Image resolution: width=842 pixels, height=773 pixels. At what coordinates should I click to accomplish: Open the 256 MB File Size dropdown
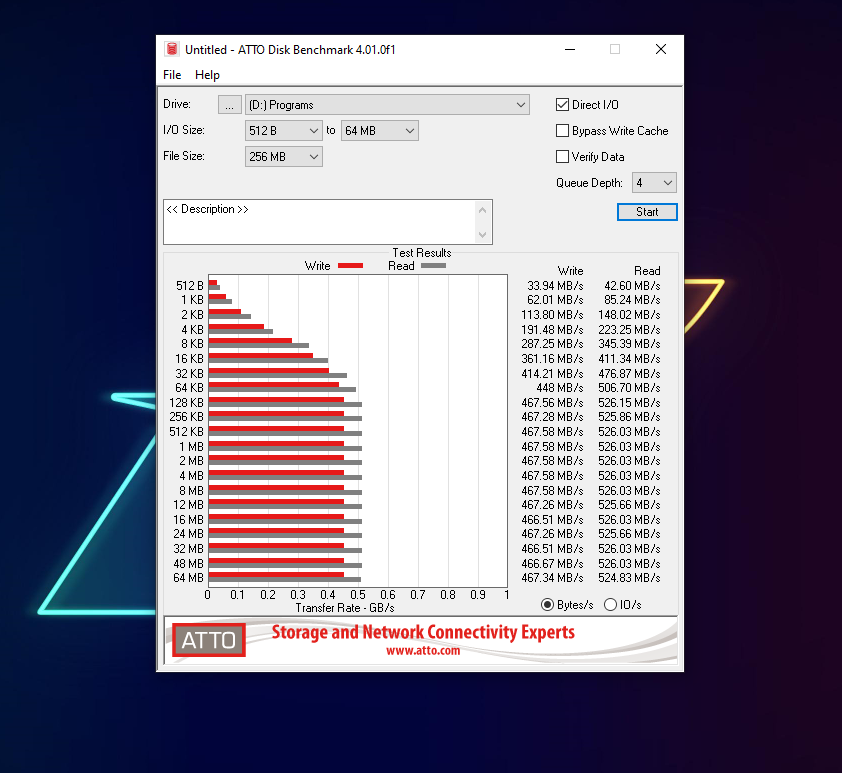click(284, 157)
